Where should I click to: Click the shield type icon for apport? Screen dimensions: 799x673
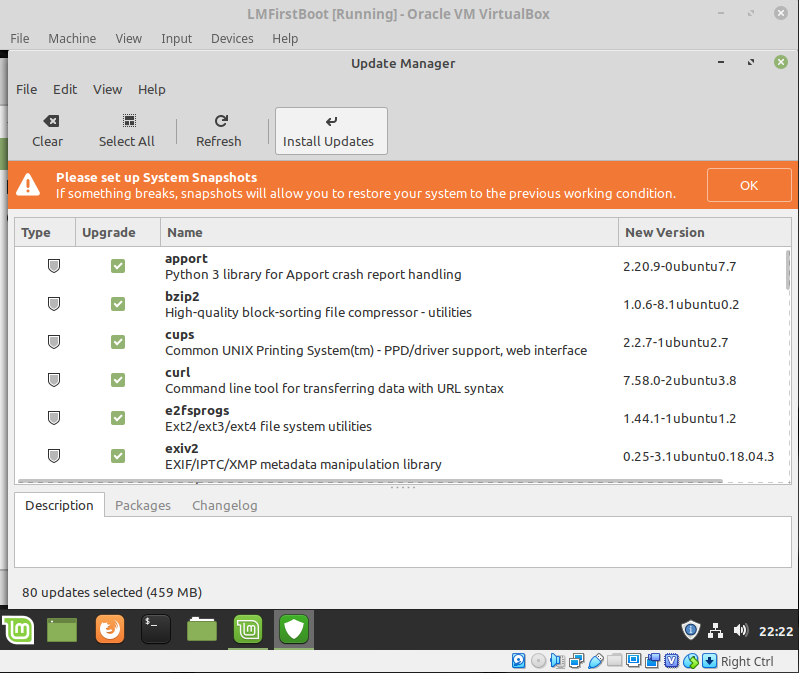coord(54,266)
